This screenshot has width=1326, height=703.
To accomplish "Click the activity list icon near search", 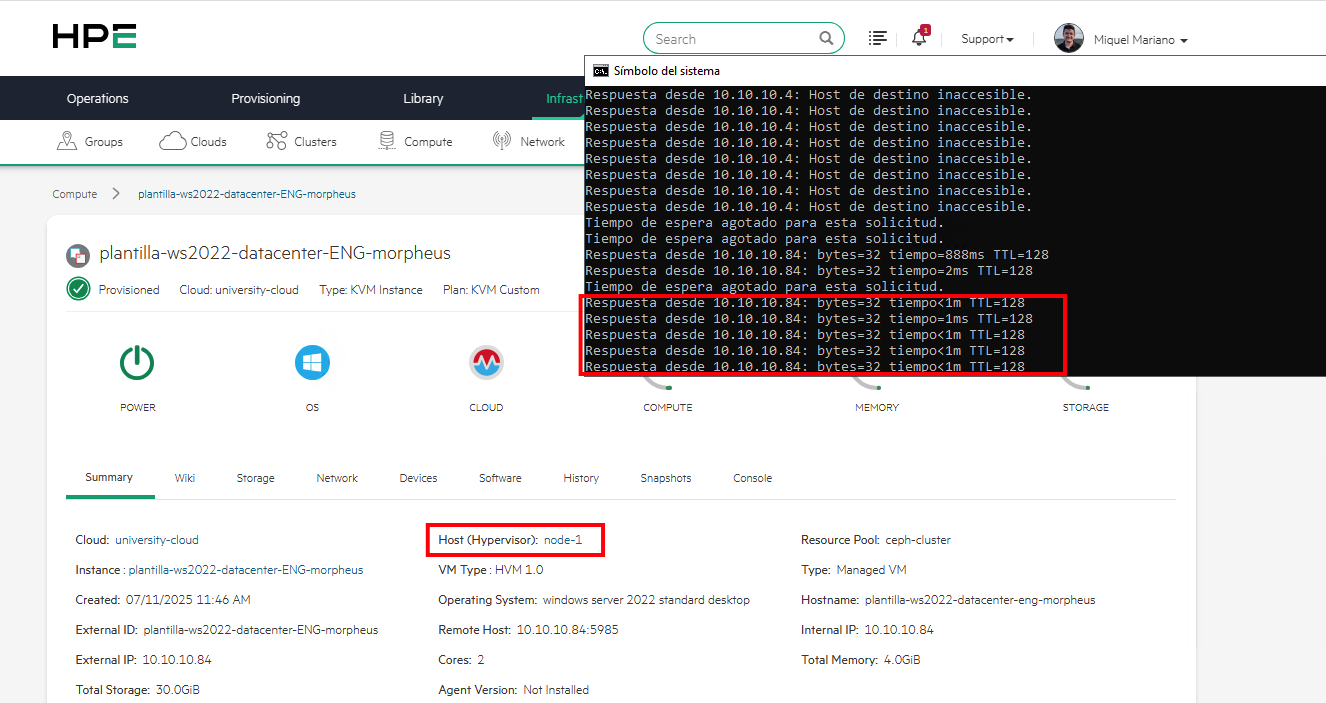I will click(877, 38).
